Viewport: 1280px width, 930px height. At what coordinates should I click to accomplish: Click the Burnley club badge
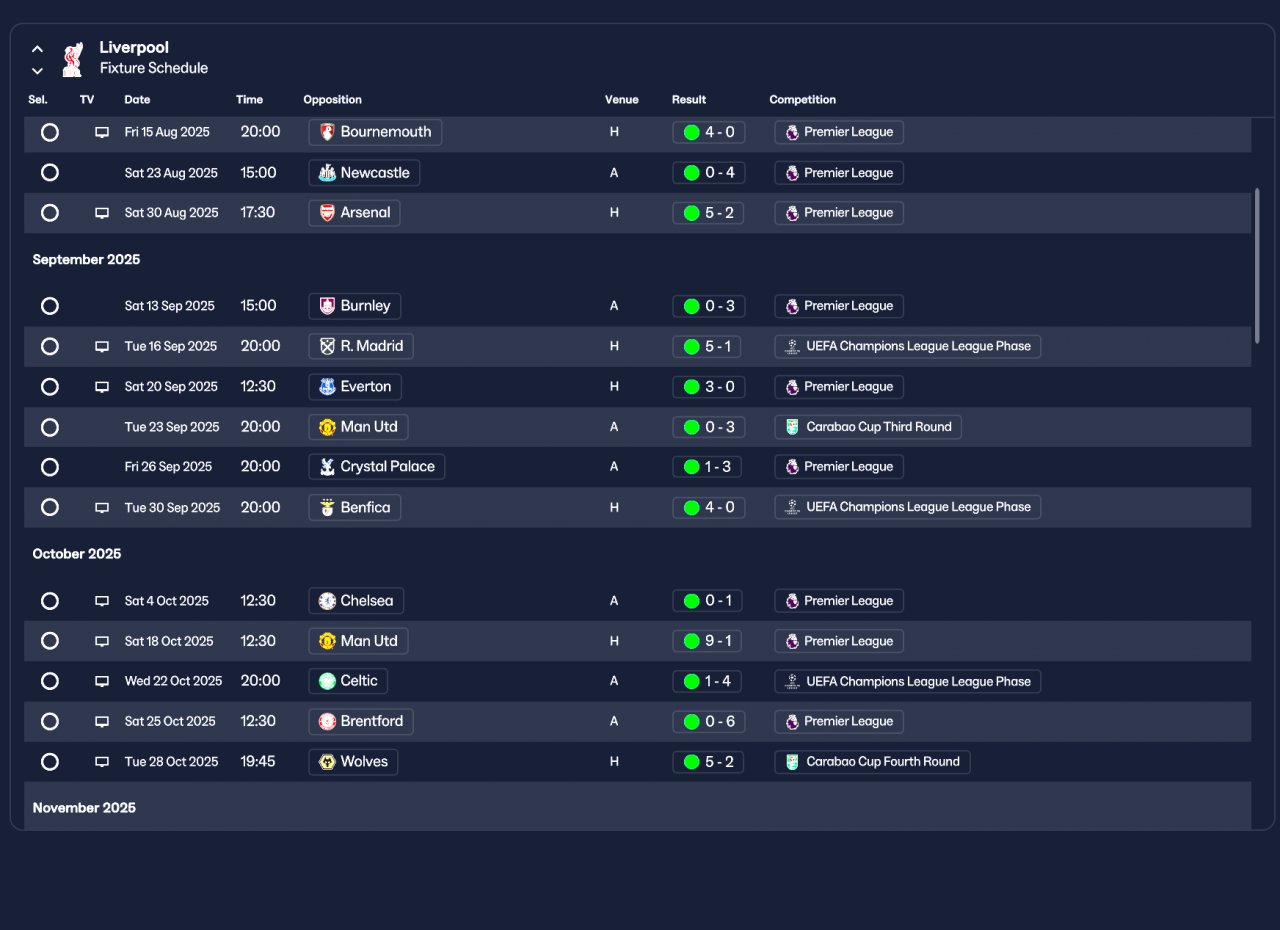pos(327,306)
